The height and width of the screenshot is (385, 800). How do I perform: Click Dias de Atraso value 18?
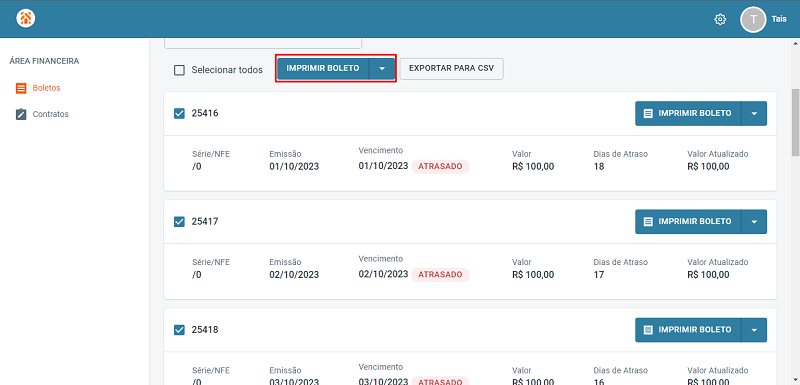[x=599, y=166]
